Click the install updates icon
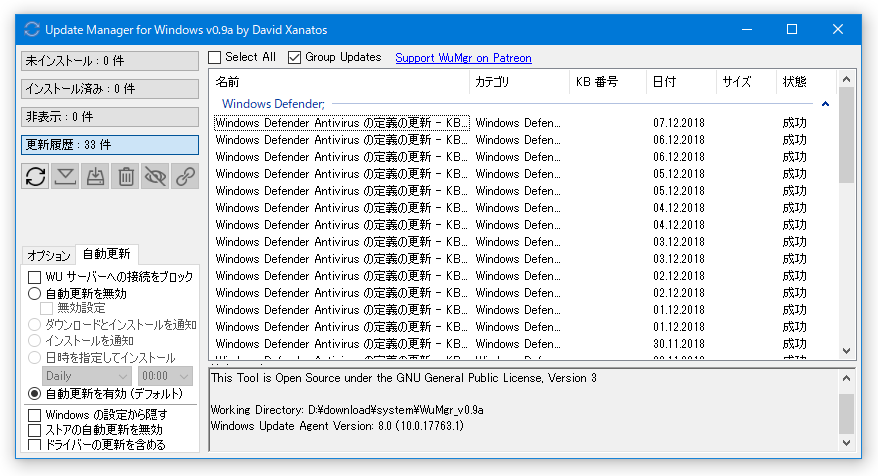Viewport: 878px width, 476px height. coord(95,176)
